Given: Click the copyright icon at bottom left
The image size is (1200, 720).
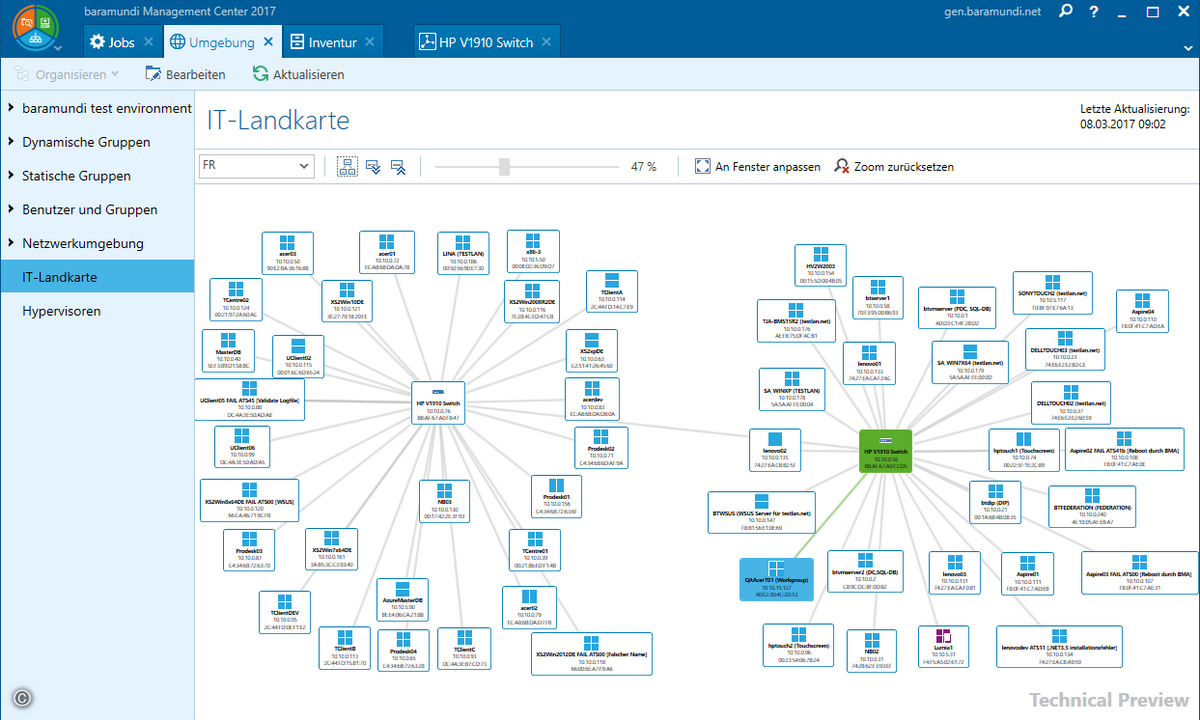Looking at the screenshot, I should point(22,698).
